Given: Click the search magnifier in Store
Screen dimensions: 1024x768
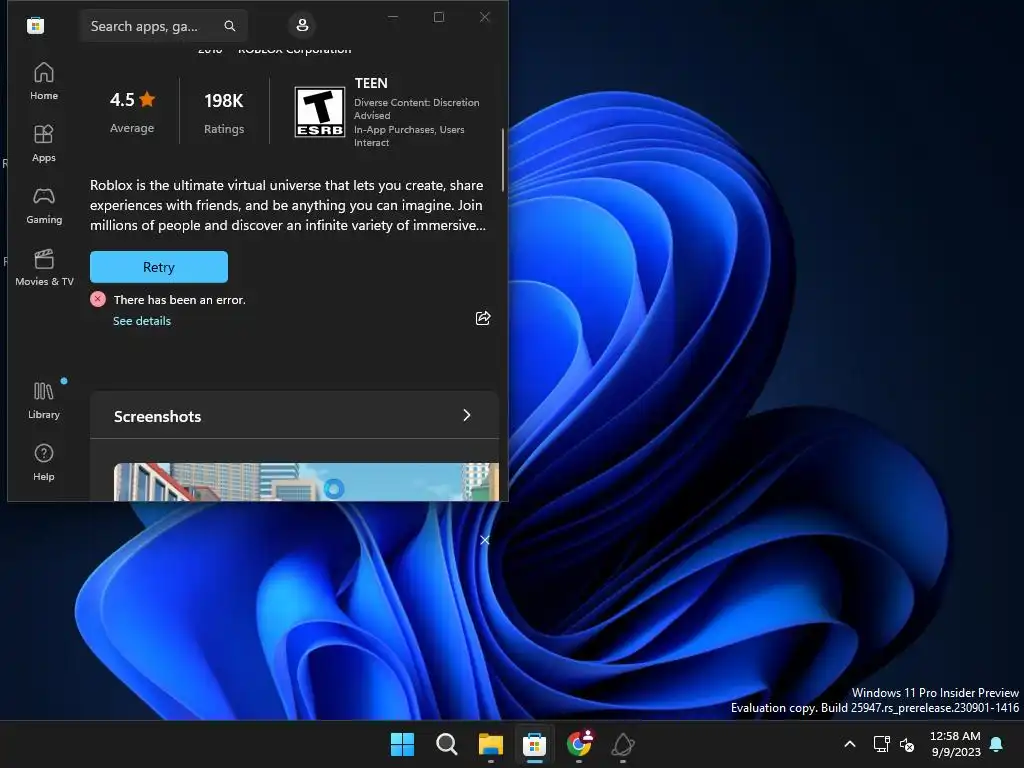Looking at the screenshot, I should [230, 26].
